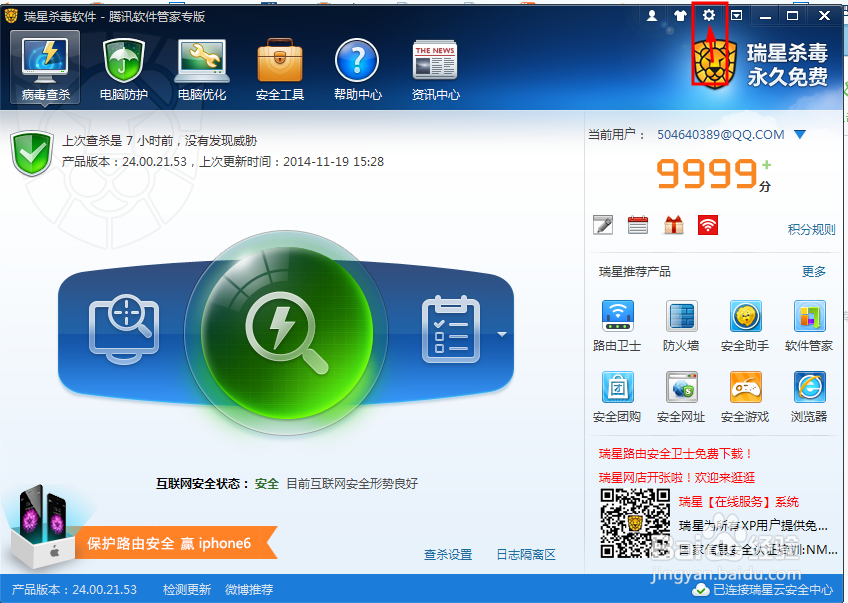
Task: Click 瑞星为所有XP用户提供免 news text
Action: (x=753, y=526)
